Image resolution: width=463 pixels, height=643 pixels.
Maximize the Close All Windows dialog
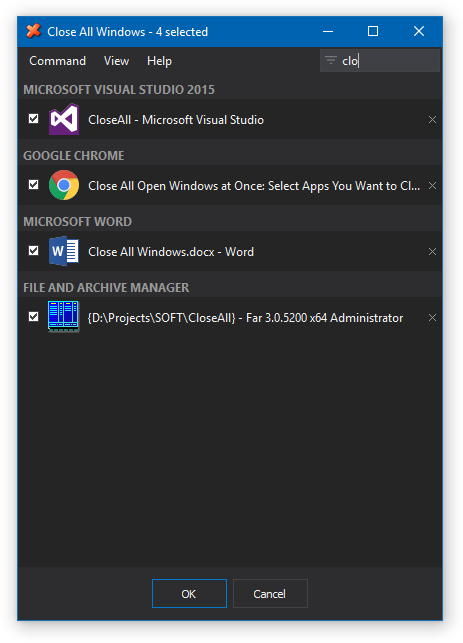[x=373, y=31]
